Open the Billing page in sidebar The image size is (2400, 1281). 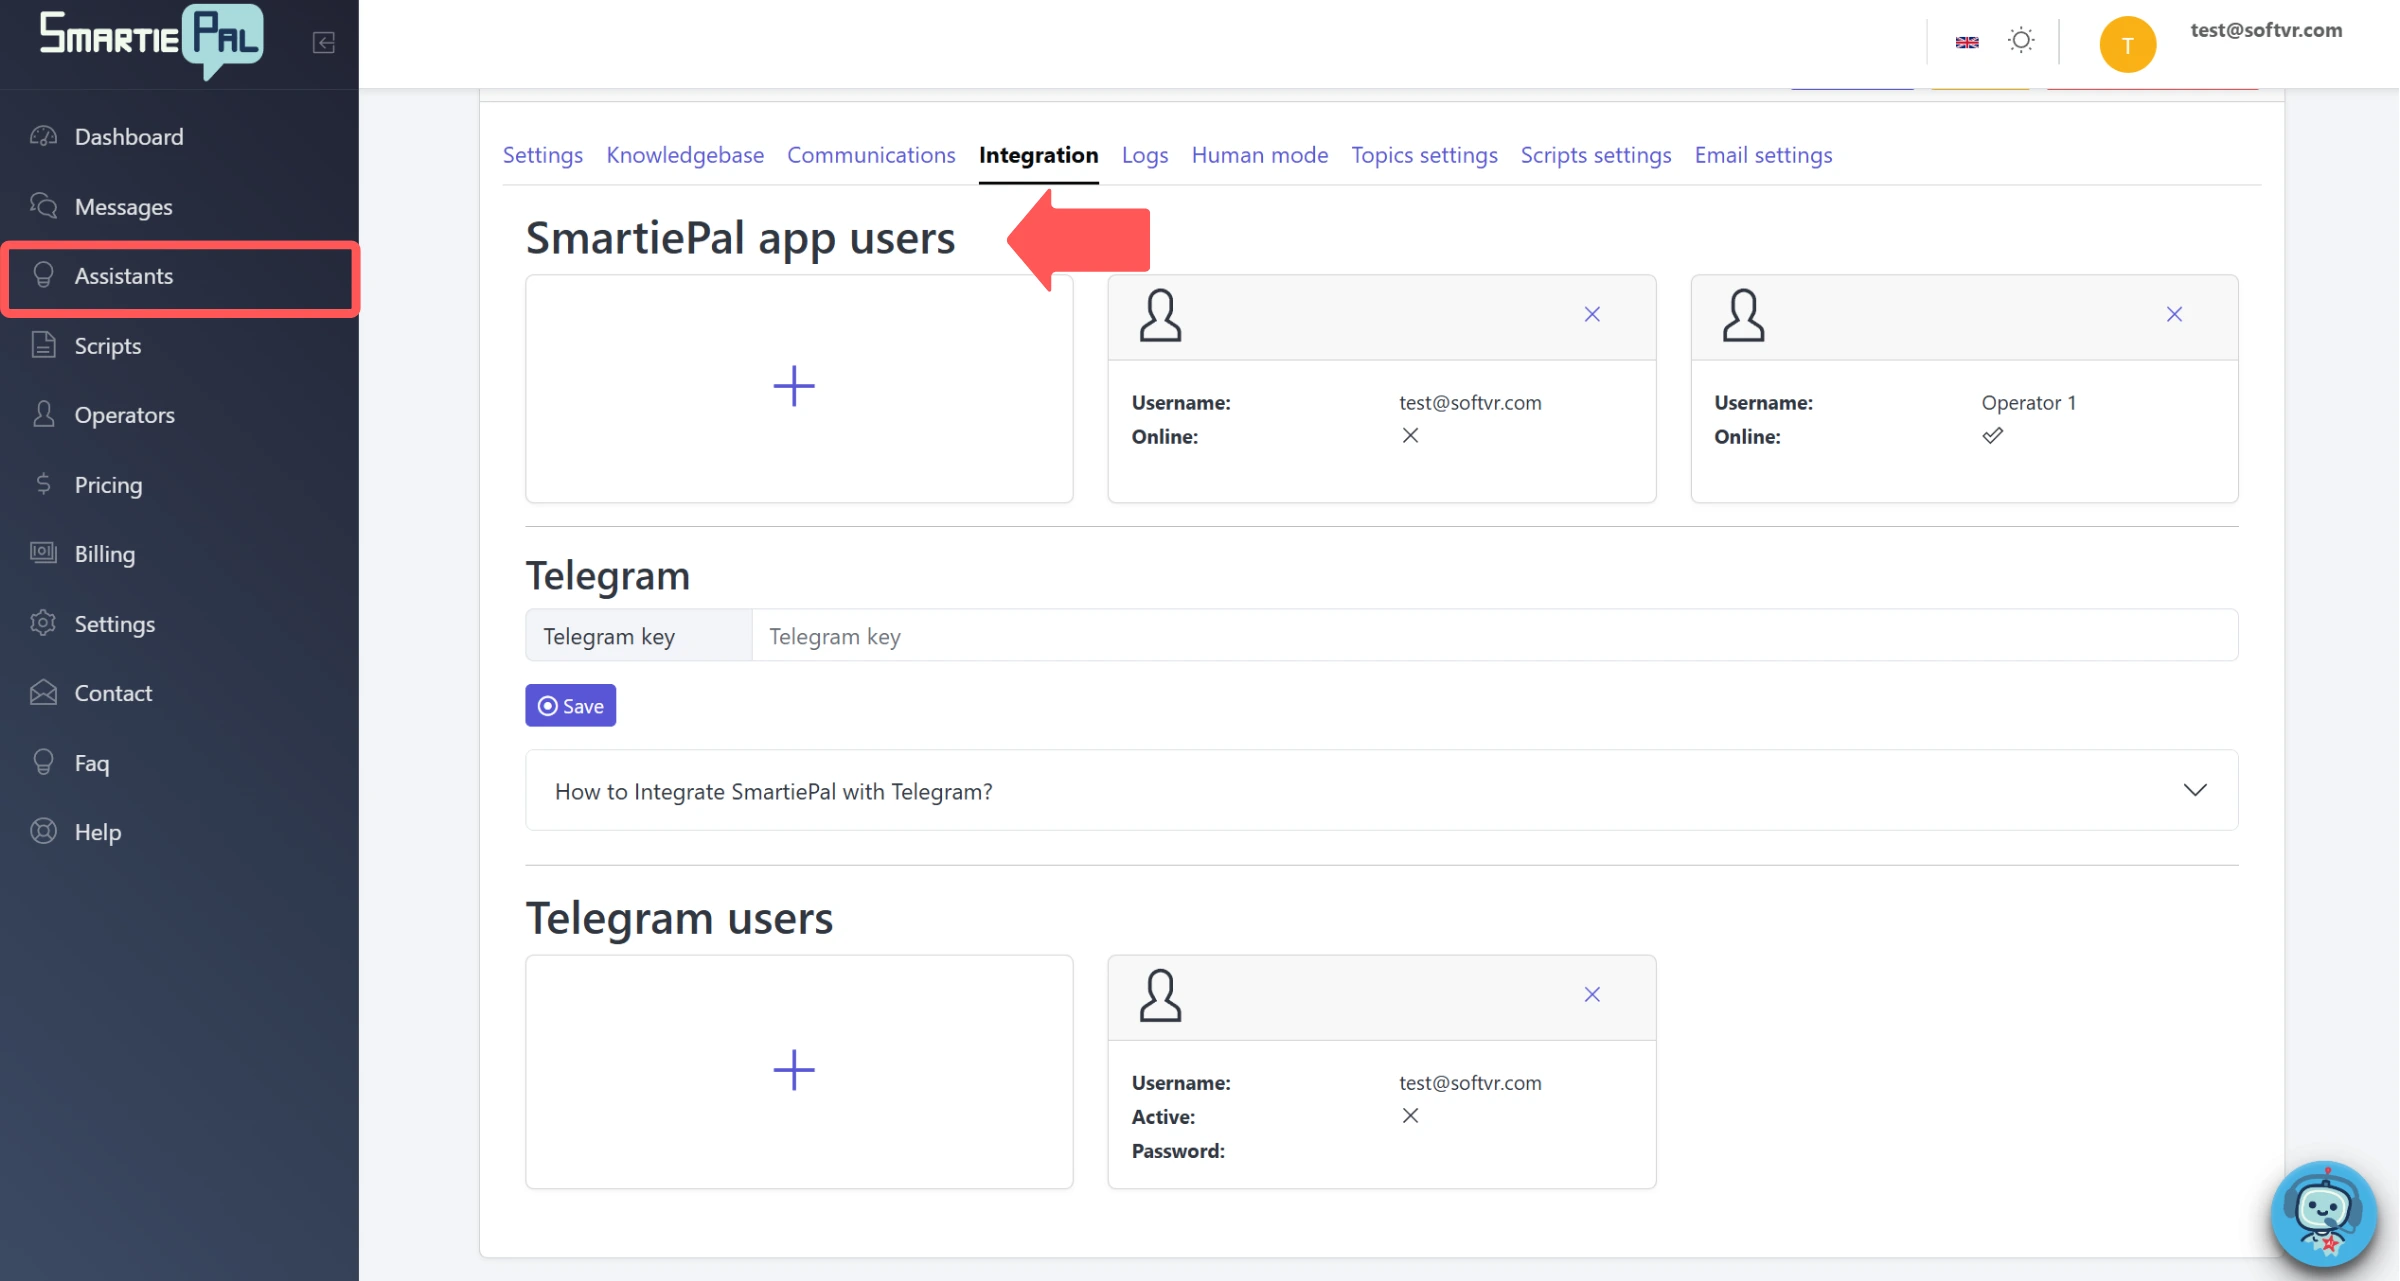click(x=104, y=554)
